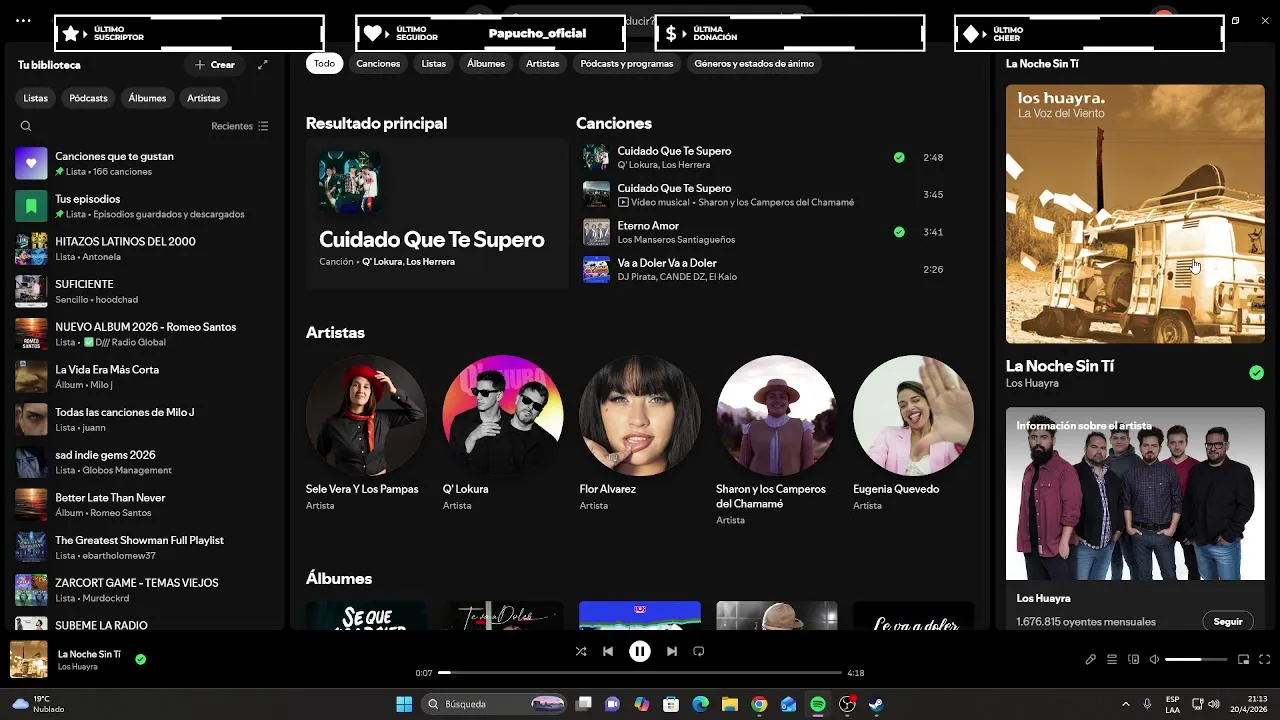Open the lyrics microphone icon
Screen dimensions: 1280x720
pyautogui.click(x=1091, y=659)
